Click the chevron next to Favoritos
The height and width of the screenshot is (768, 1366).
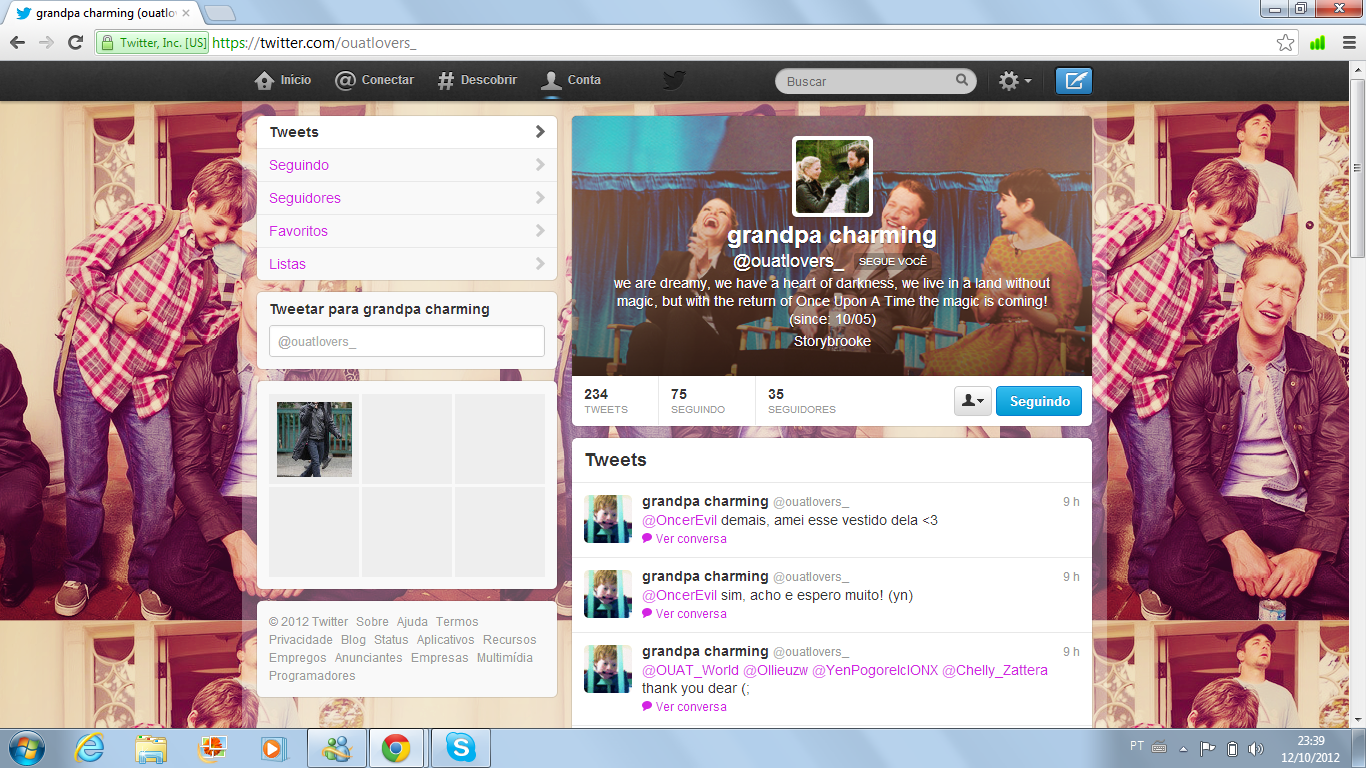540,231
